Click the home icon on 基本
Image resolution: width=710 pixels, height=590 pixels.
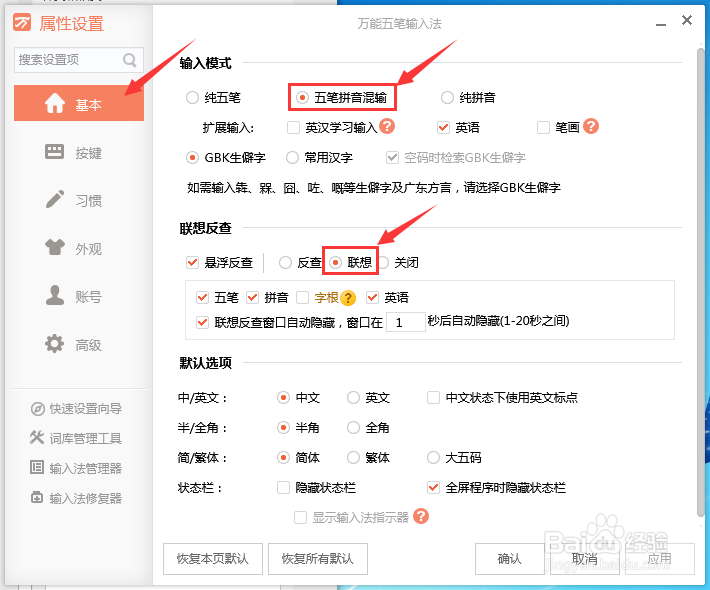(x=55, y=103)
